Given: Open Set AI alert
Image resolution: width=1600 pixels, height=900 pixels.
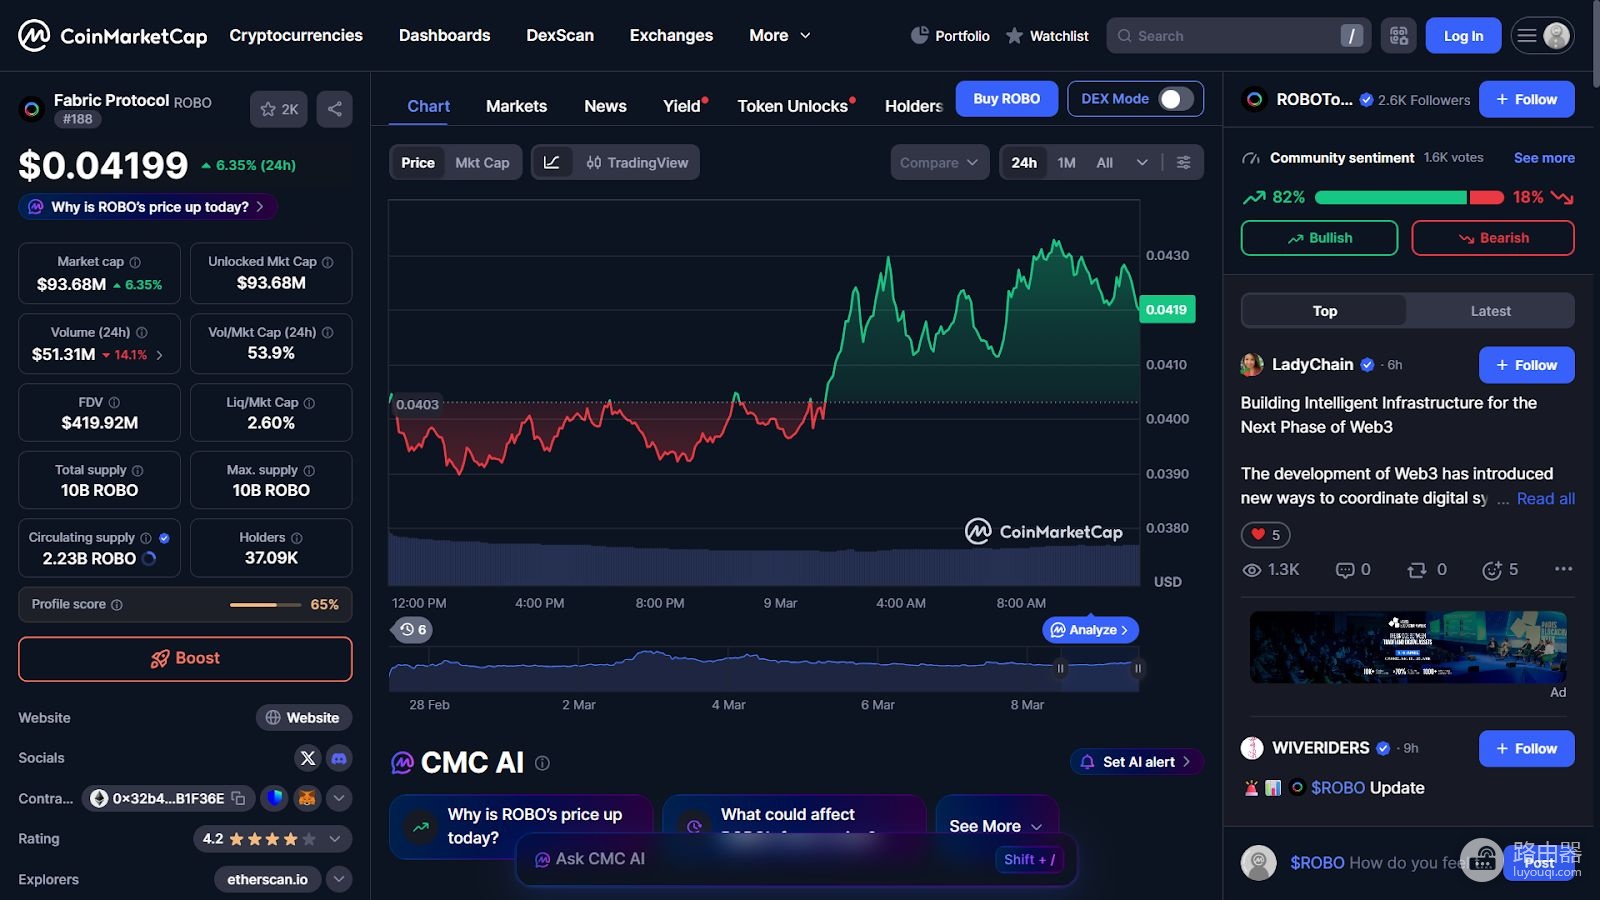Looking at the screenshot, I should [1136, 762].
